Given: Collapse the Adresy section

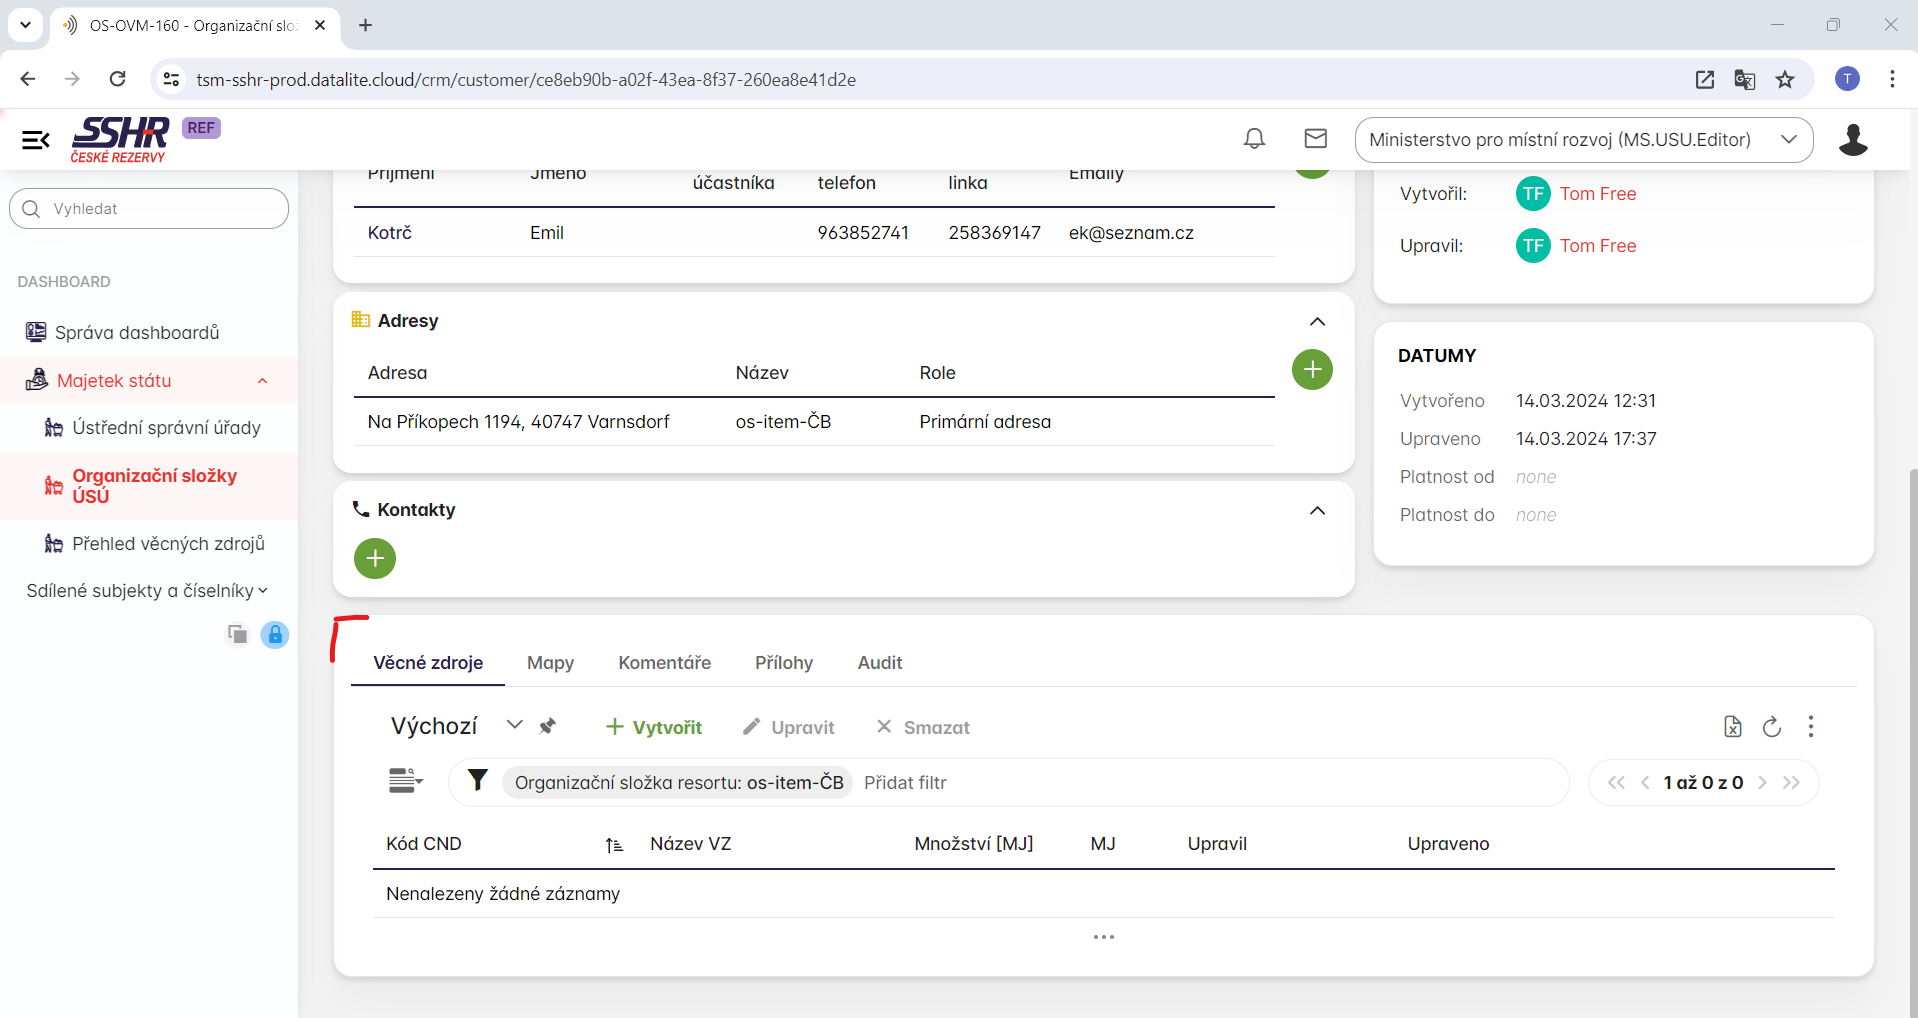Looking at the screenshot, I should (x=1317, y=321).
